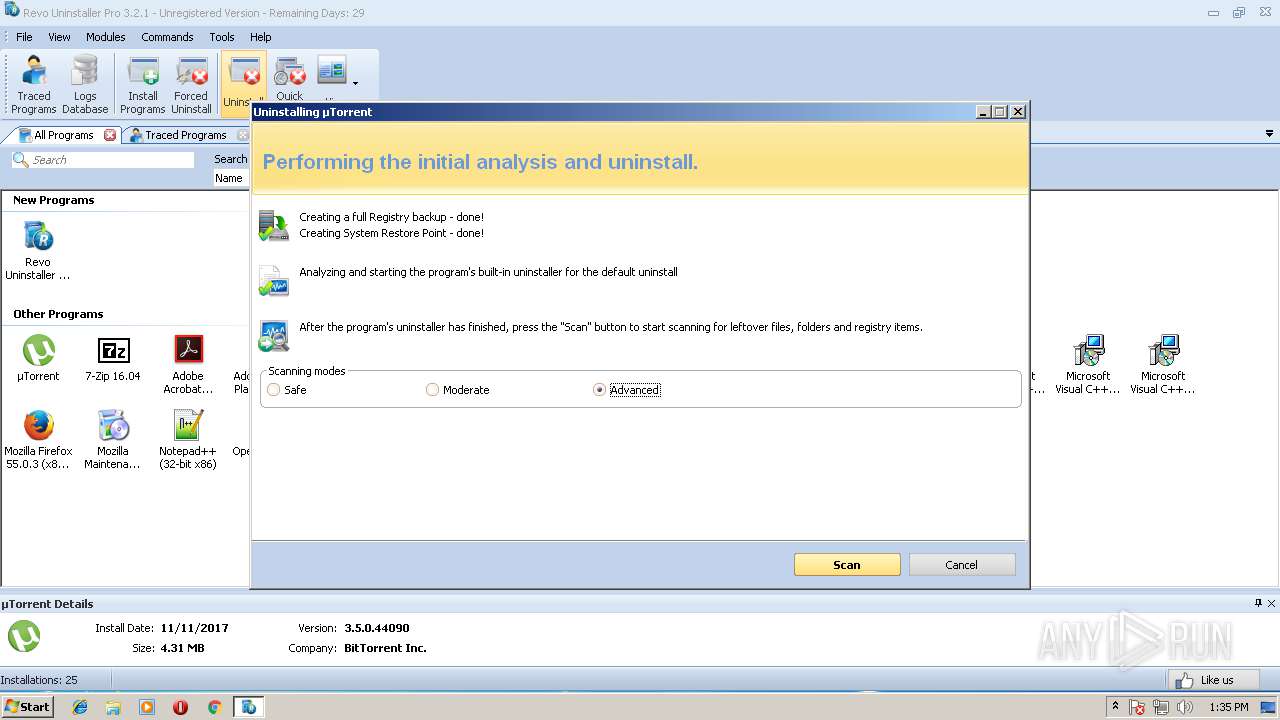This screenshot has width=1280, height=720.
Task: Close the µTorrent Details panel
Action: pos(1272,603)
